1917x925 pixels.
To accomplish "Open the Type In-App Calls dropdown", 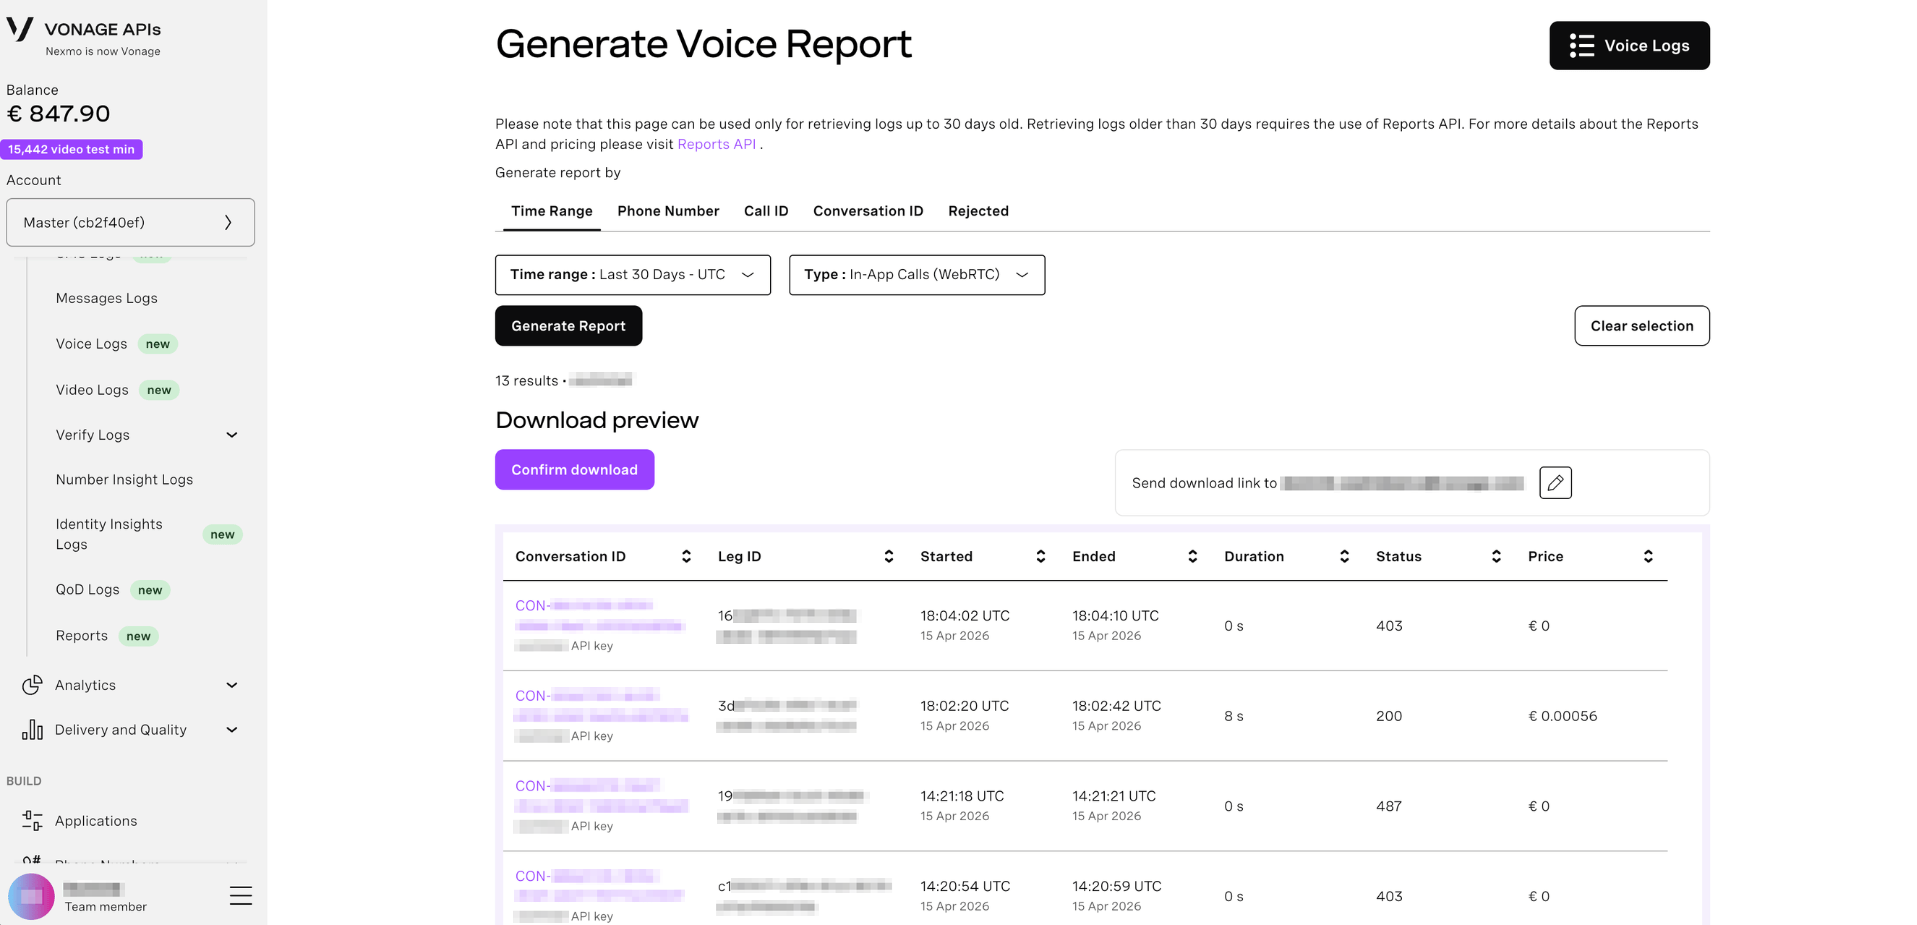I will [917, 275].
